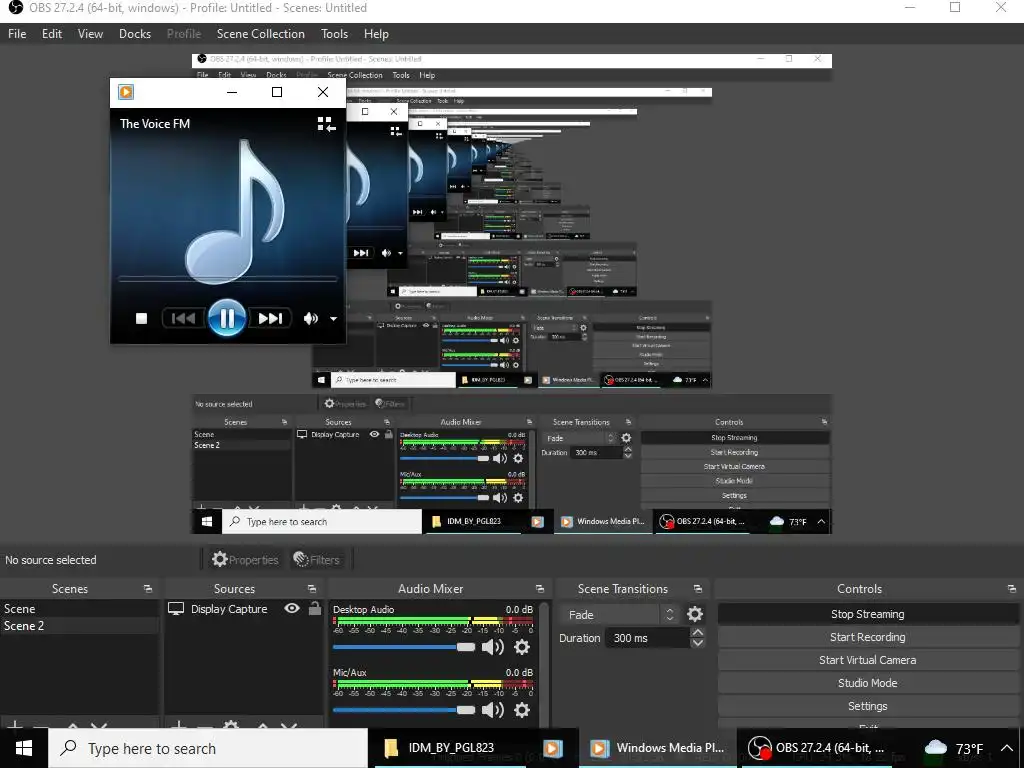Open OBS Settings
The image size is (1024, 768).
click(x=867, y=706)
